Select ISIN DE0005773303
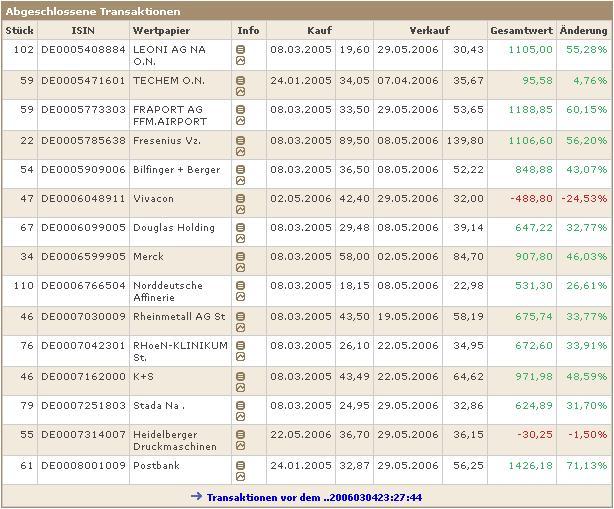This screenshot has width=614, height=509. click(x=83, y=110)
